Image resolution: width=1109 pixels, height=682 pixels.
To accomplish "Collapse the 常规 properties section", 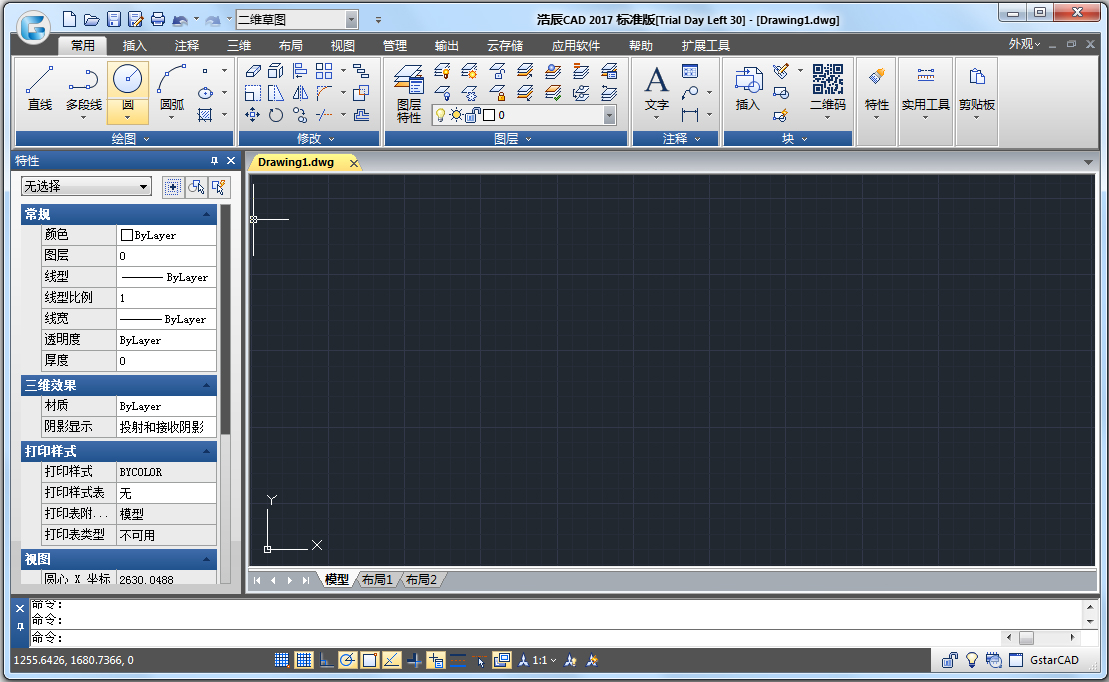I will pyautogui.click(x=207, y=214).
